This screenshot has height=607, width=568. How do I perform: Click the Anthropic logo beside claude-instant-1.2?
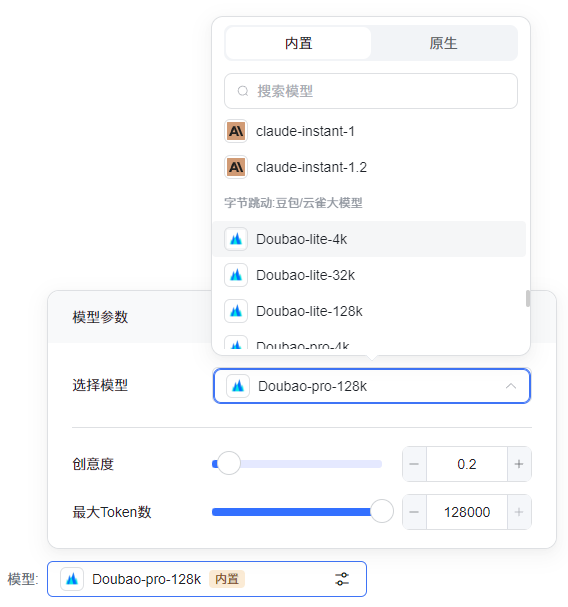pos(236,167)
